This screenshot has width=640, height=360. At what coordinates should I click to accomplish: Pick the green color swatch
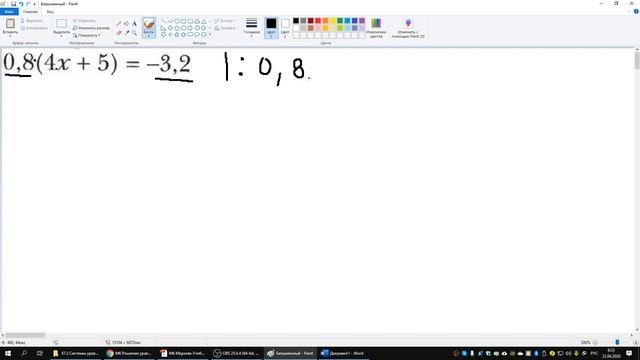pyautogui.click(x=340, y=20)
